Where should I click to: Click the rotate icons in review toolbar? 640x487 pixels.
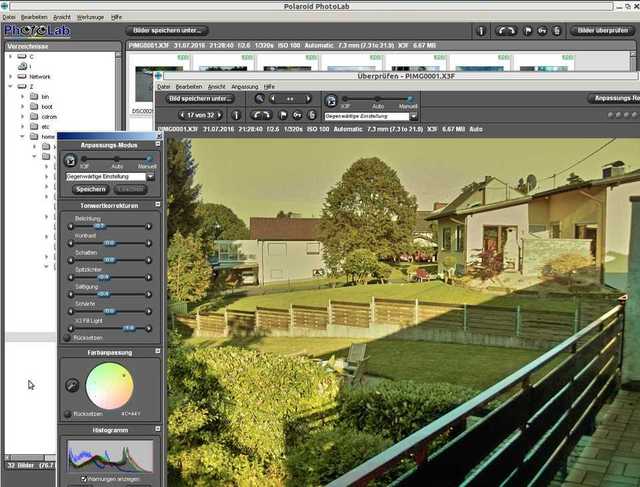click(x=262, y=115)
